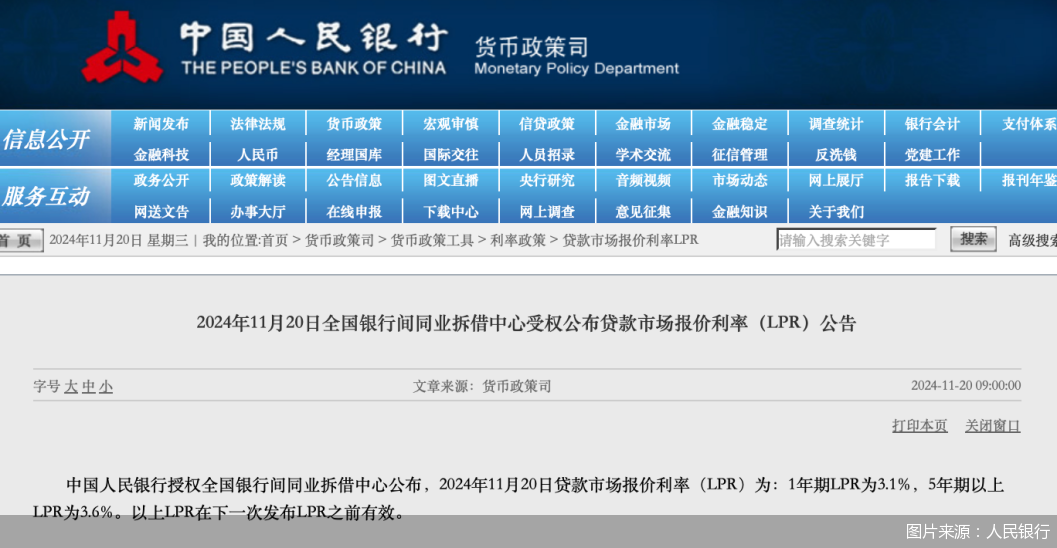The image size is (1057, 548).
Task: Open 宏观审慎 section
Action: point(450,124)
